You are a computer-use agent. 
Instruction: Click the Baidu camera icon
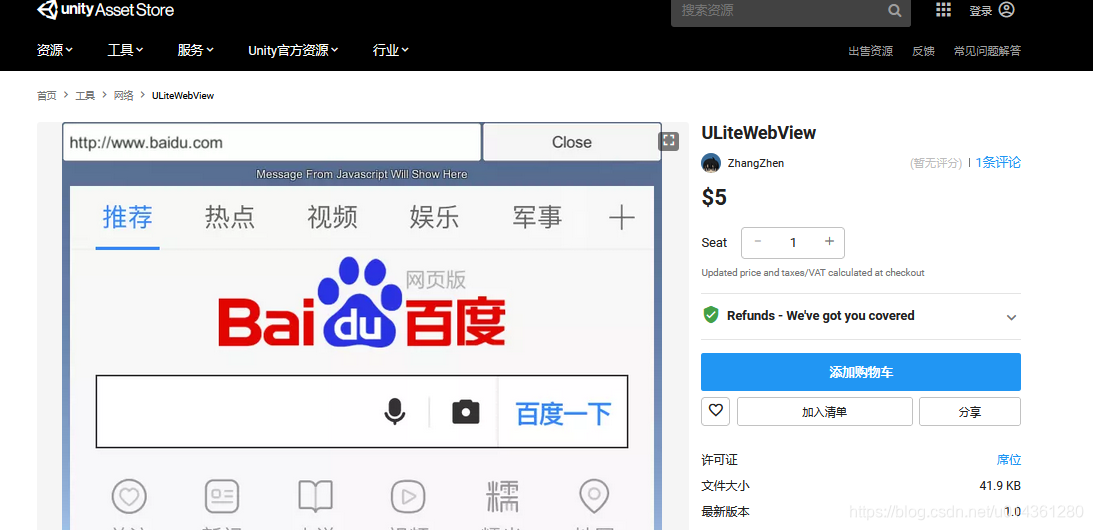point(466,411)
